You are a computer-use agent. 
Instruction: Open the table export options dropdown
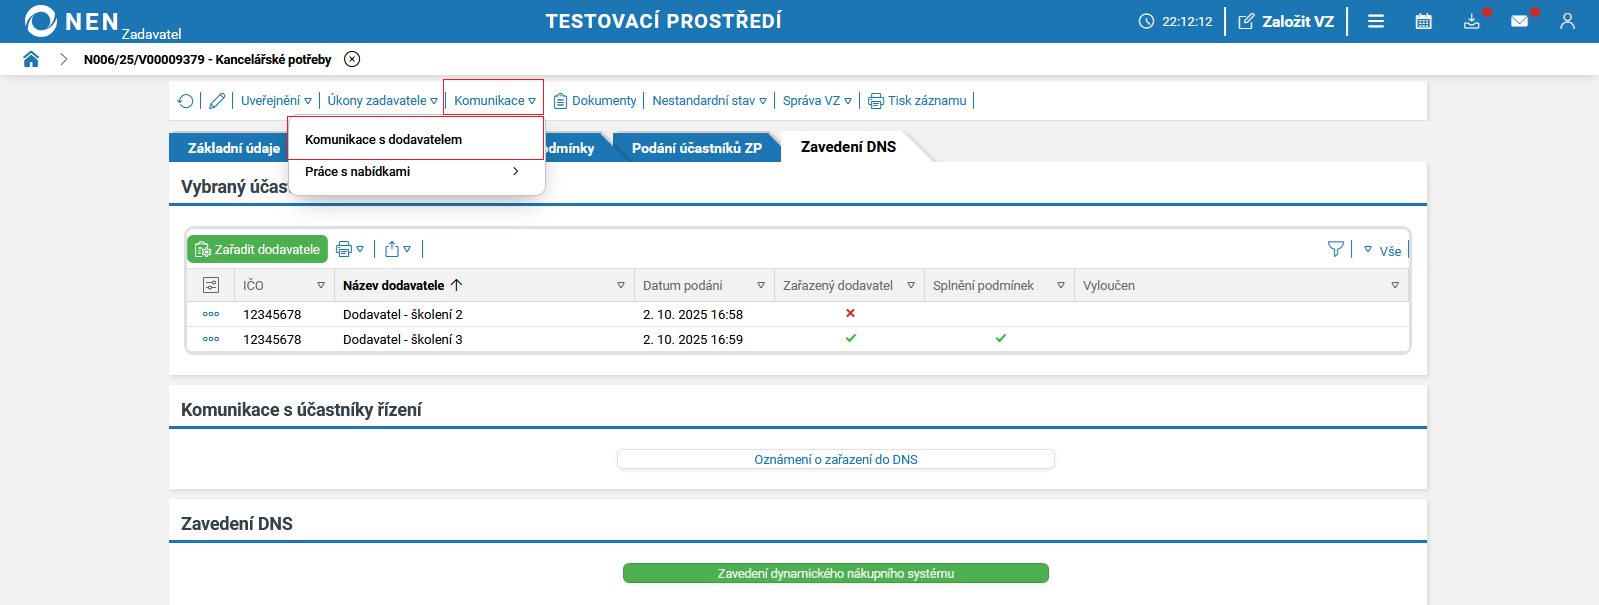398,249
